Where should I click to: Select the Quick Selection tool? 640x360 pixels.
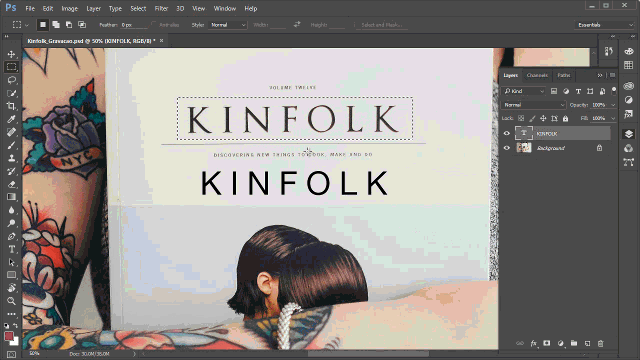pos(11,93)
